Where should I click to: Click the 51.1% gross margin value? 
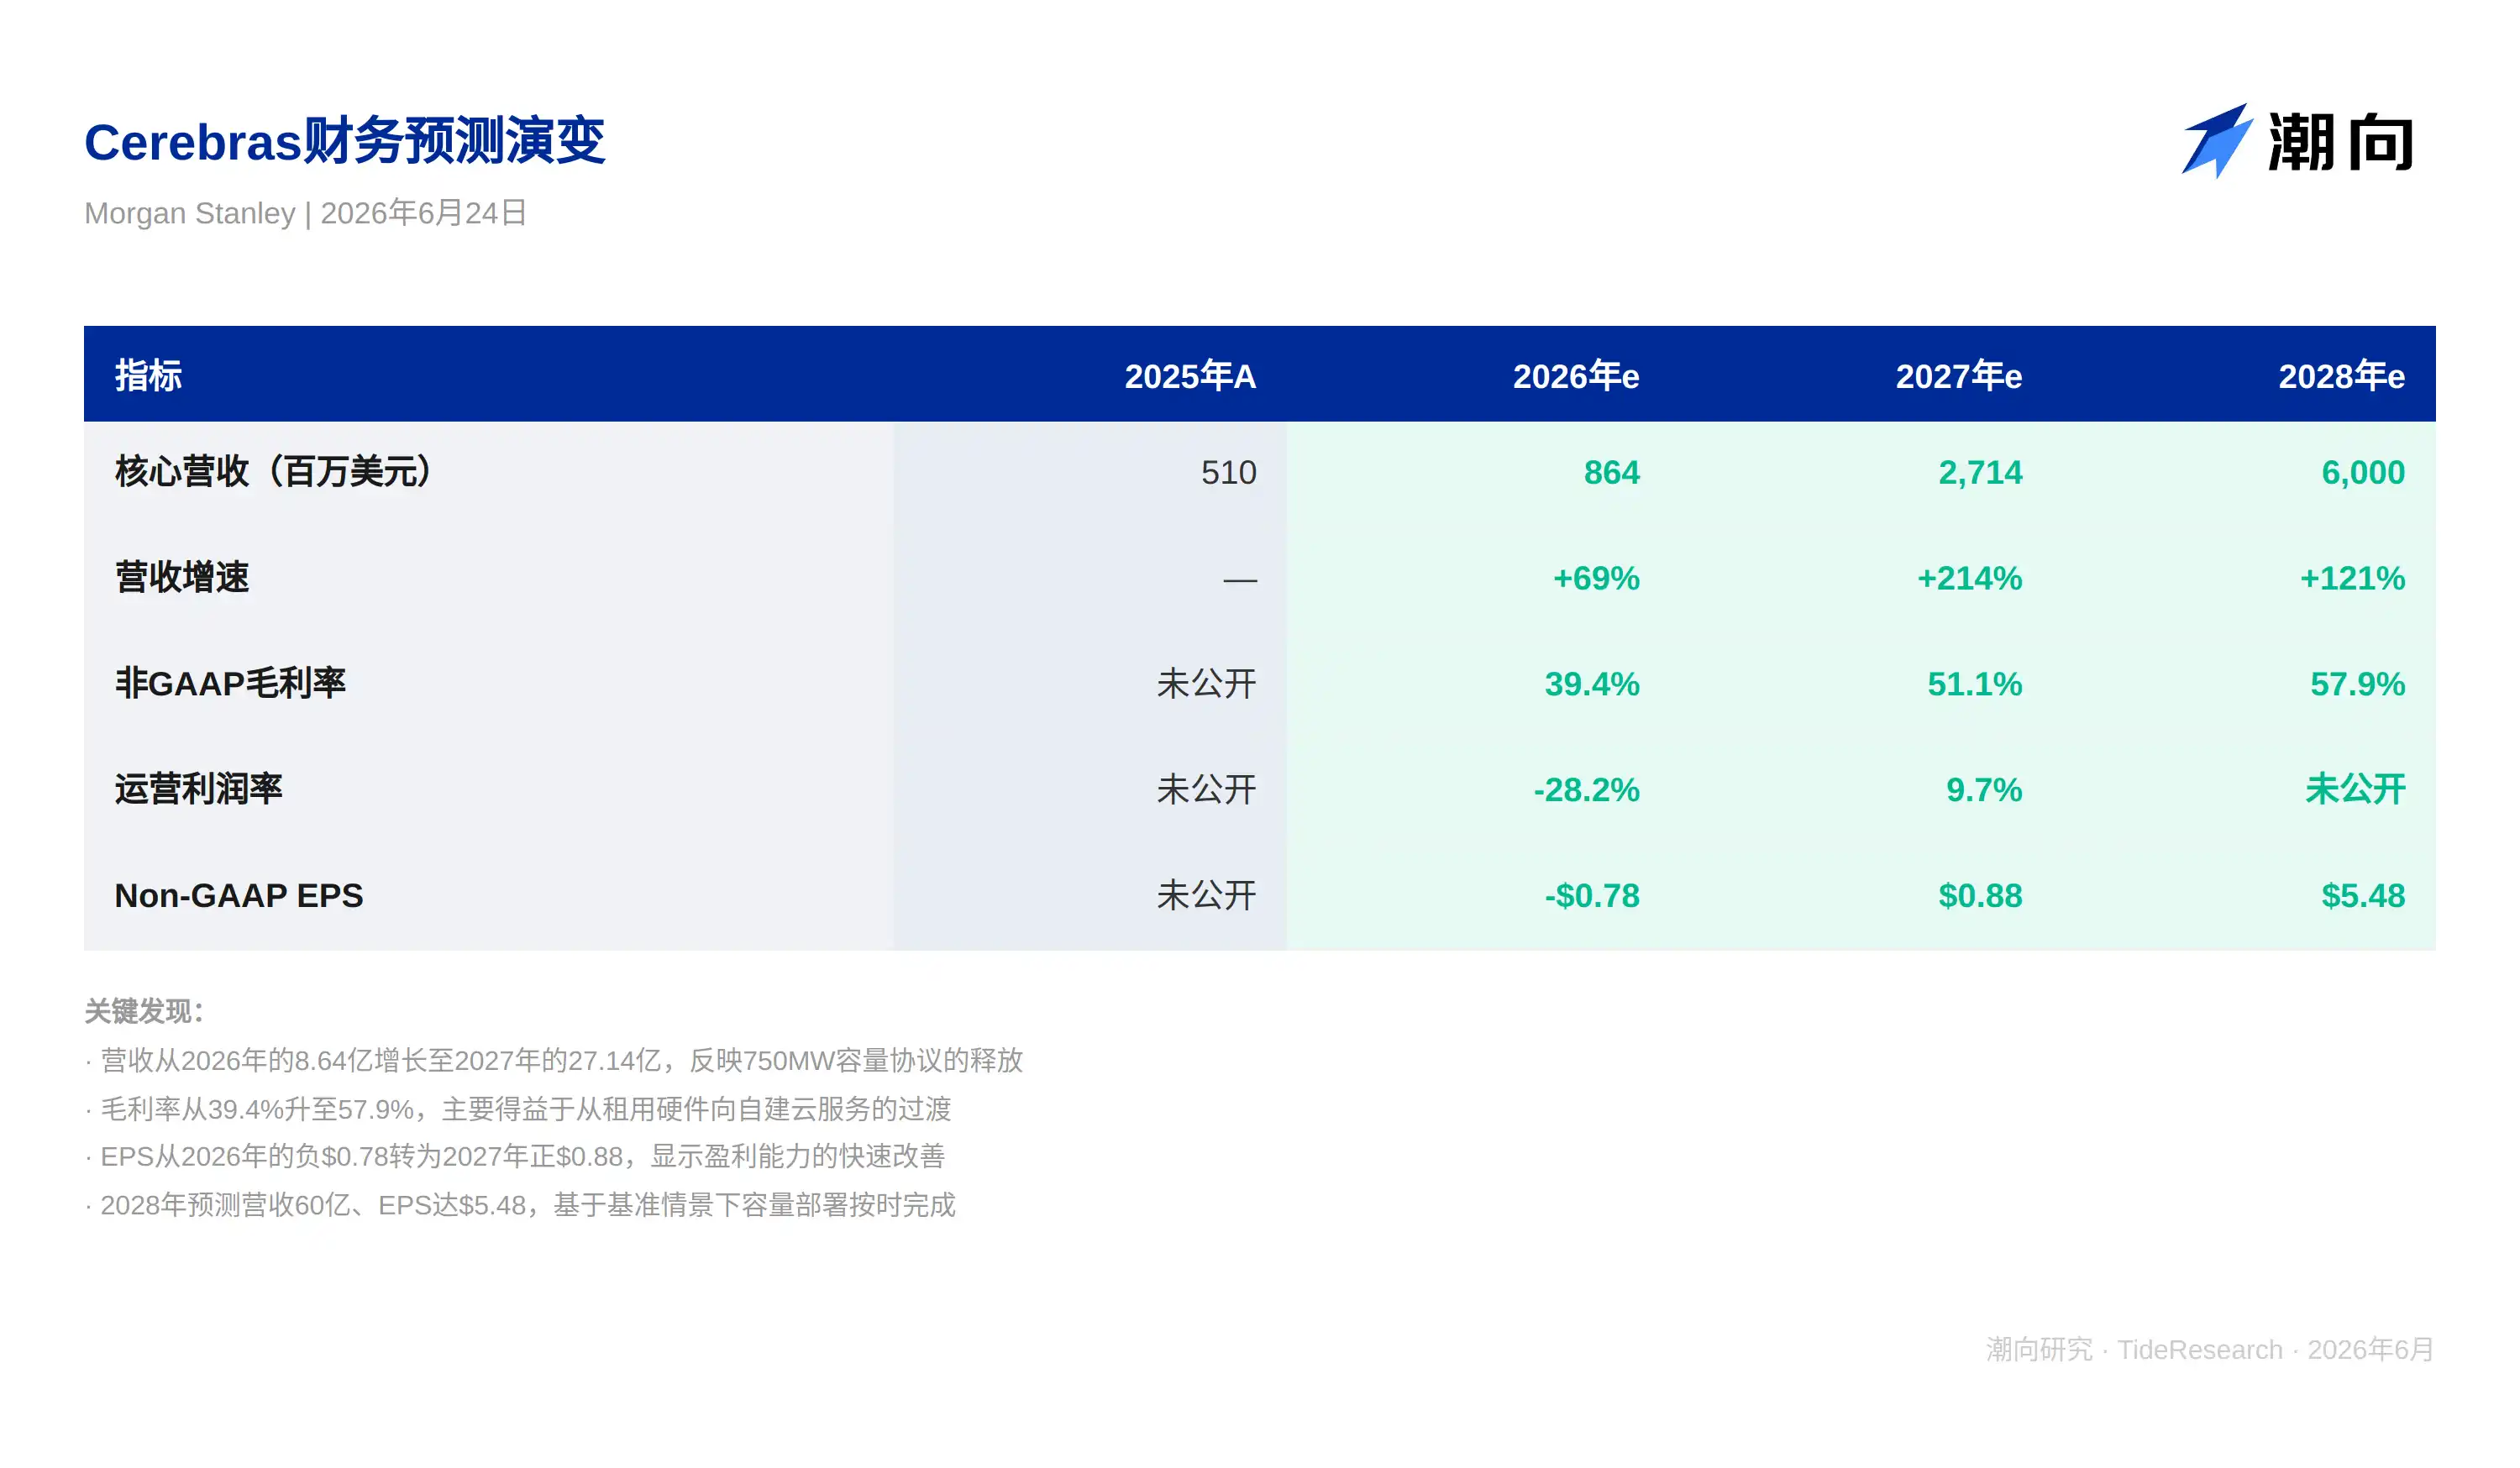click(x=1975, y=684)
